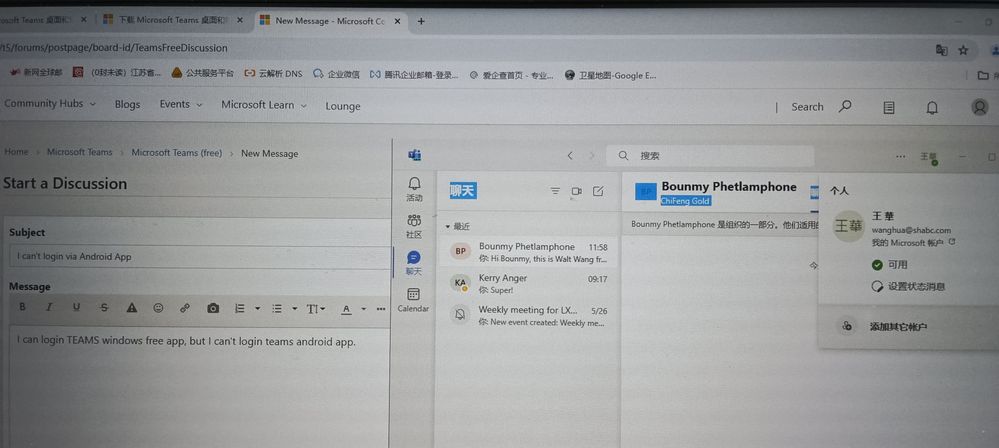Filter the Teams chat list
This screenshot has width=999, height=448.
pos(556,191)
